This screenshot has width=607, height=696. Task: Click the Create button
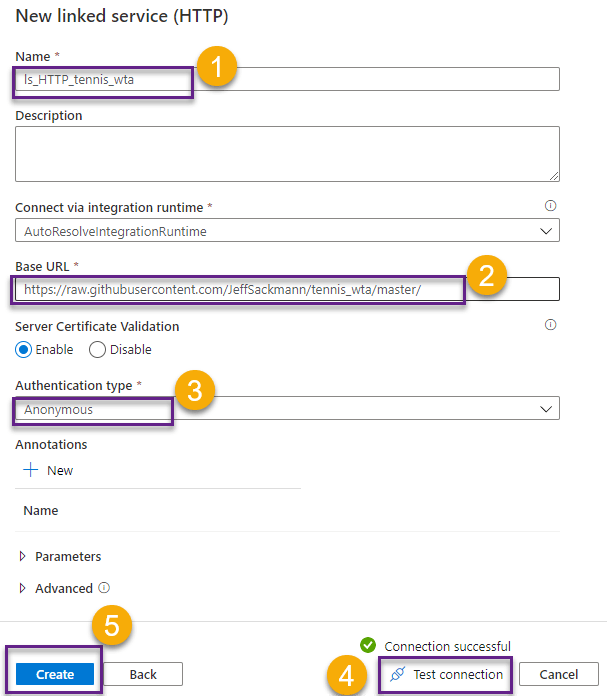[55, 675]
